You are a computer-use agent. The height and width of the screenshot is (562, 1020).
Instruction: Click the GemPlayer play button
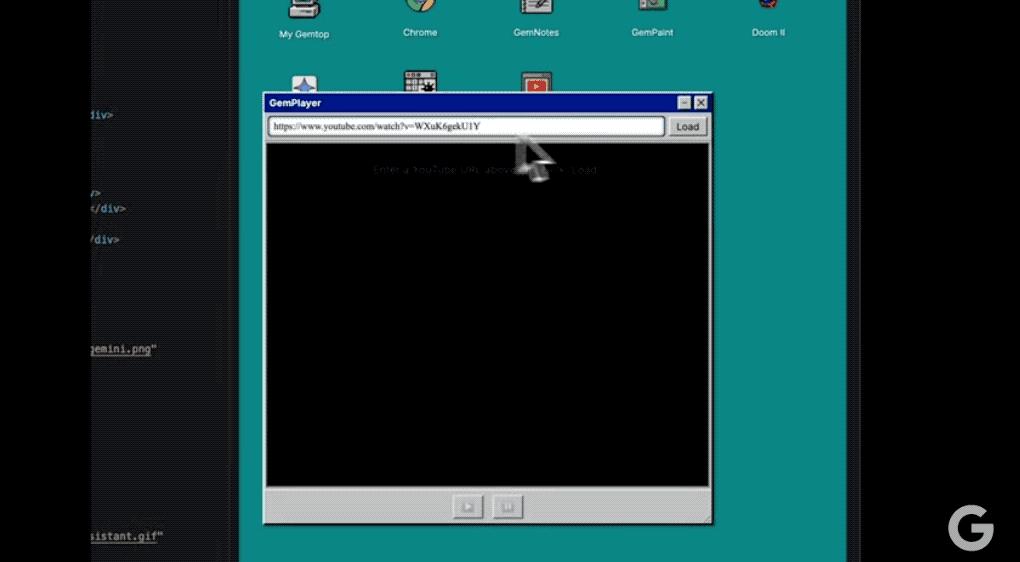pos(468,507)
